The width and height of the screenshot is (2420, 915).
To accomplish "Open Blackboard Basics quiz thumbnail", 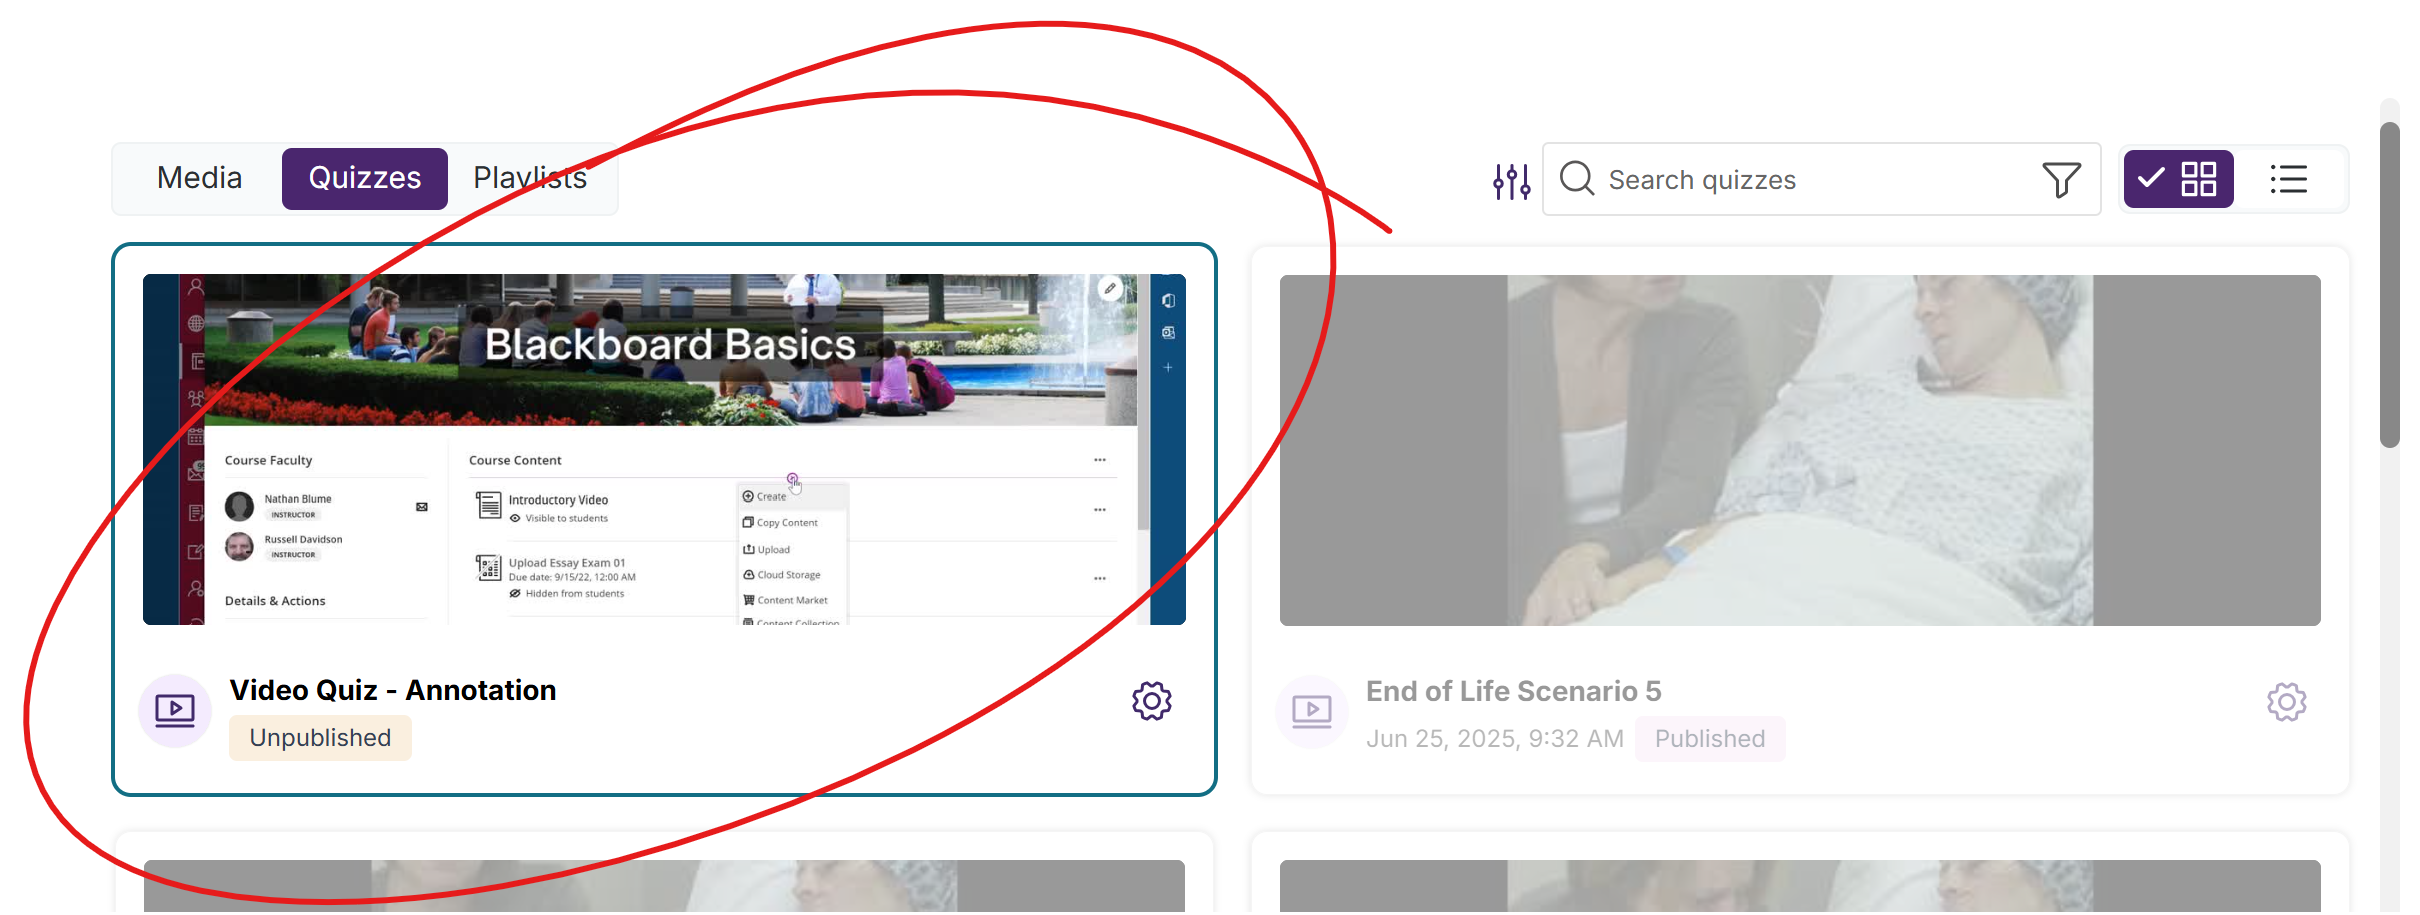I will click(664, 449).
